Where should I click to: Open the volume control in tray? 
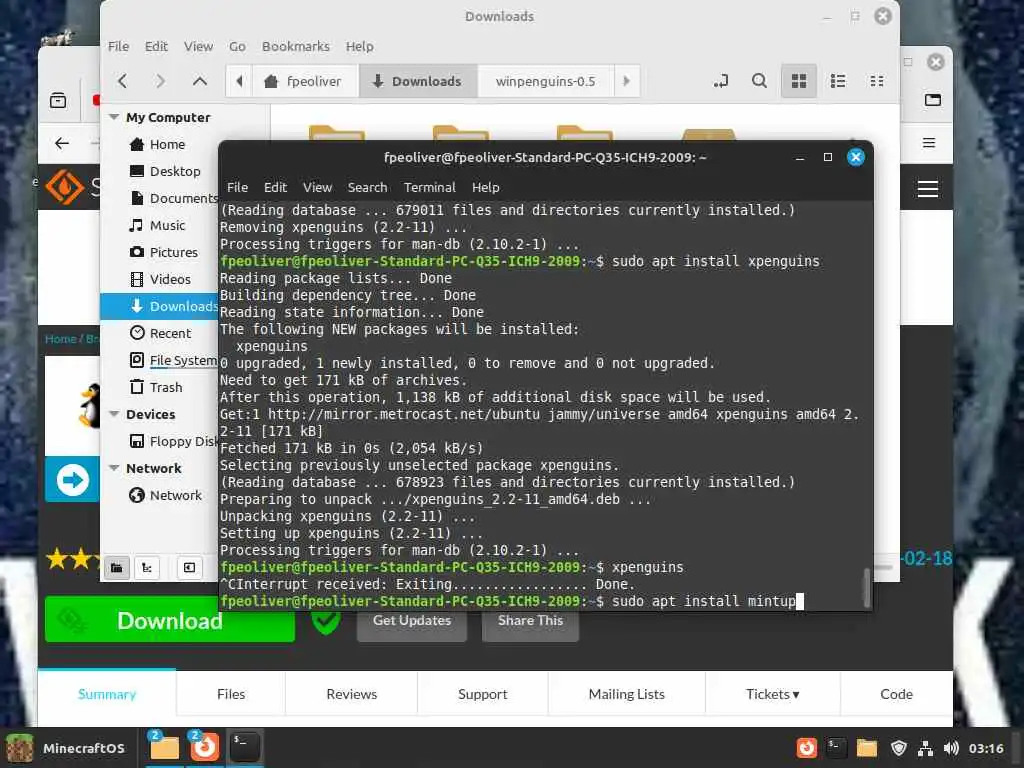point(951,748)
